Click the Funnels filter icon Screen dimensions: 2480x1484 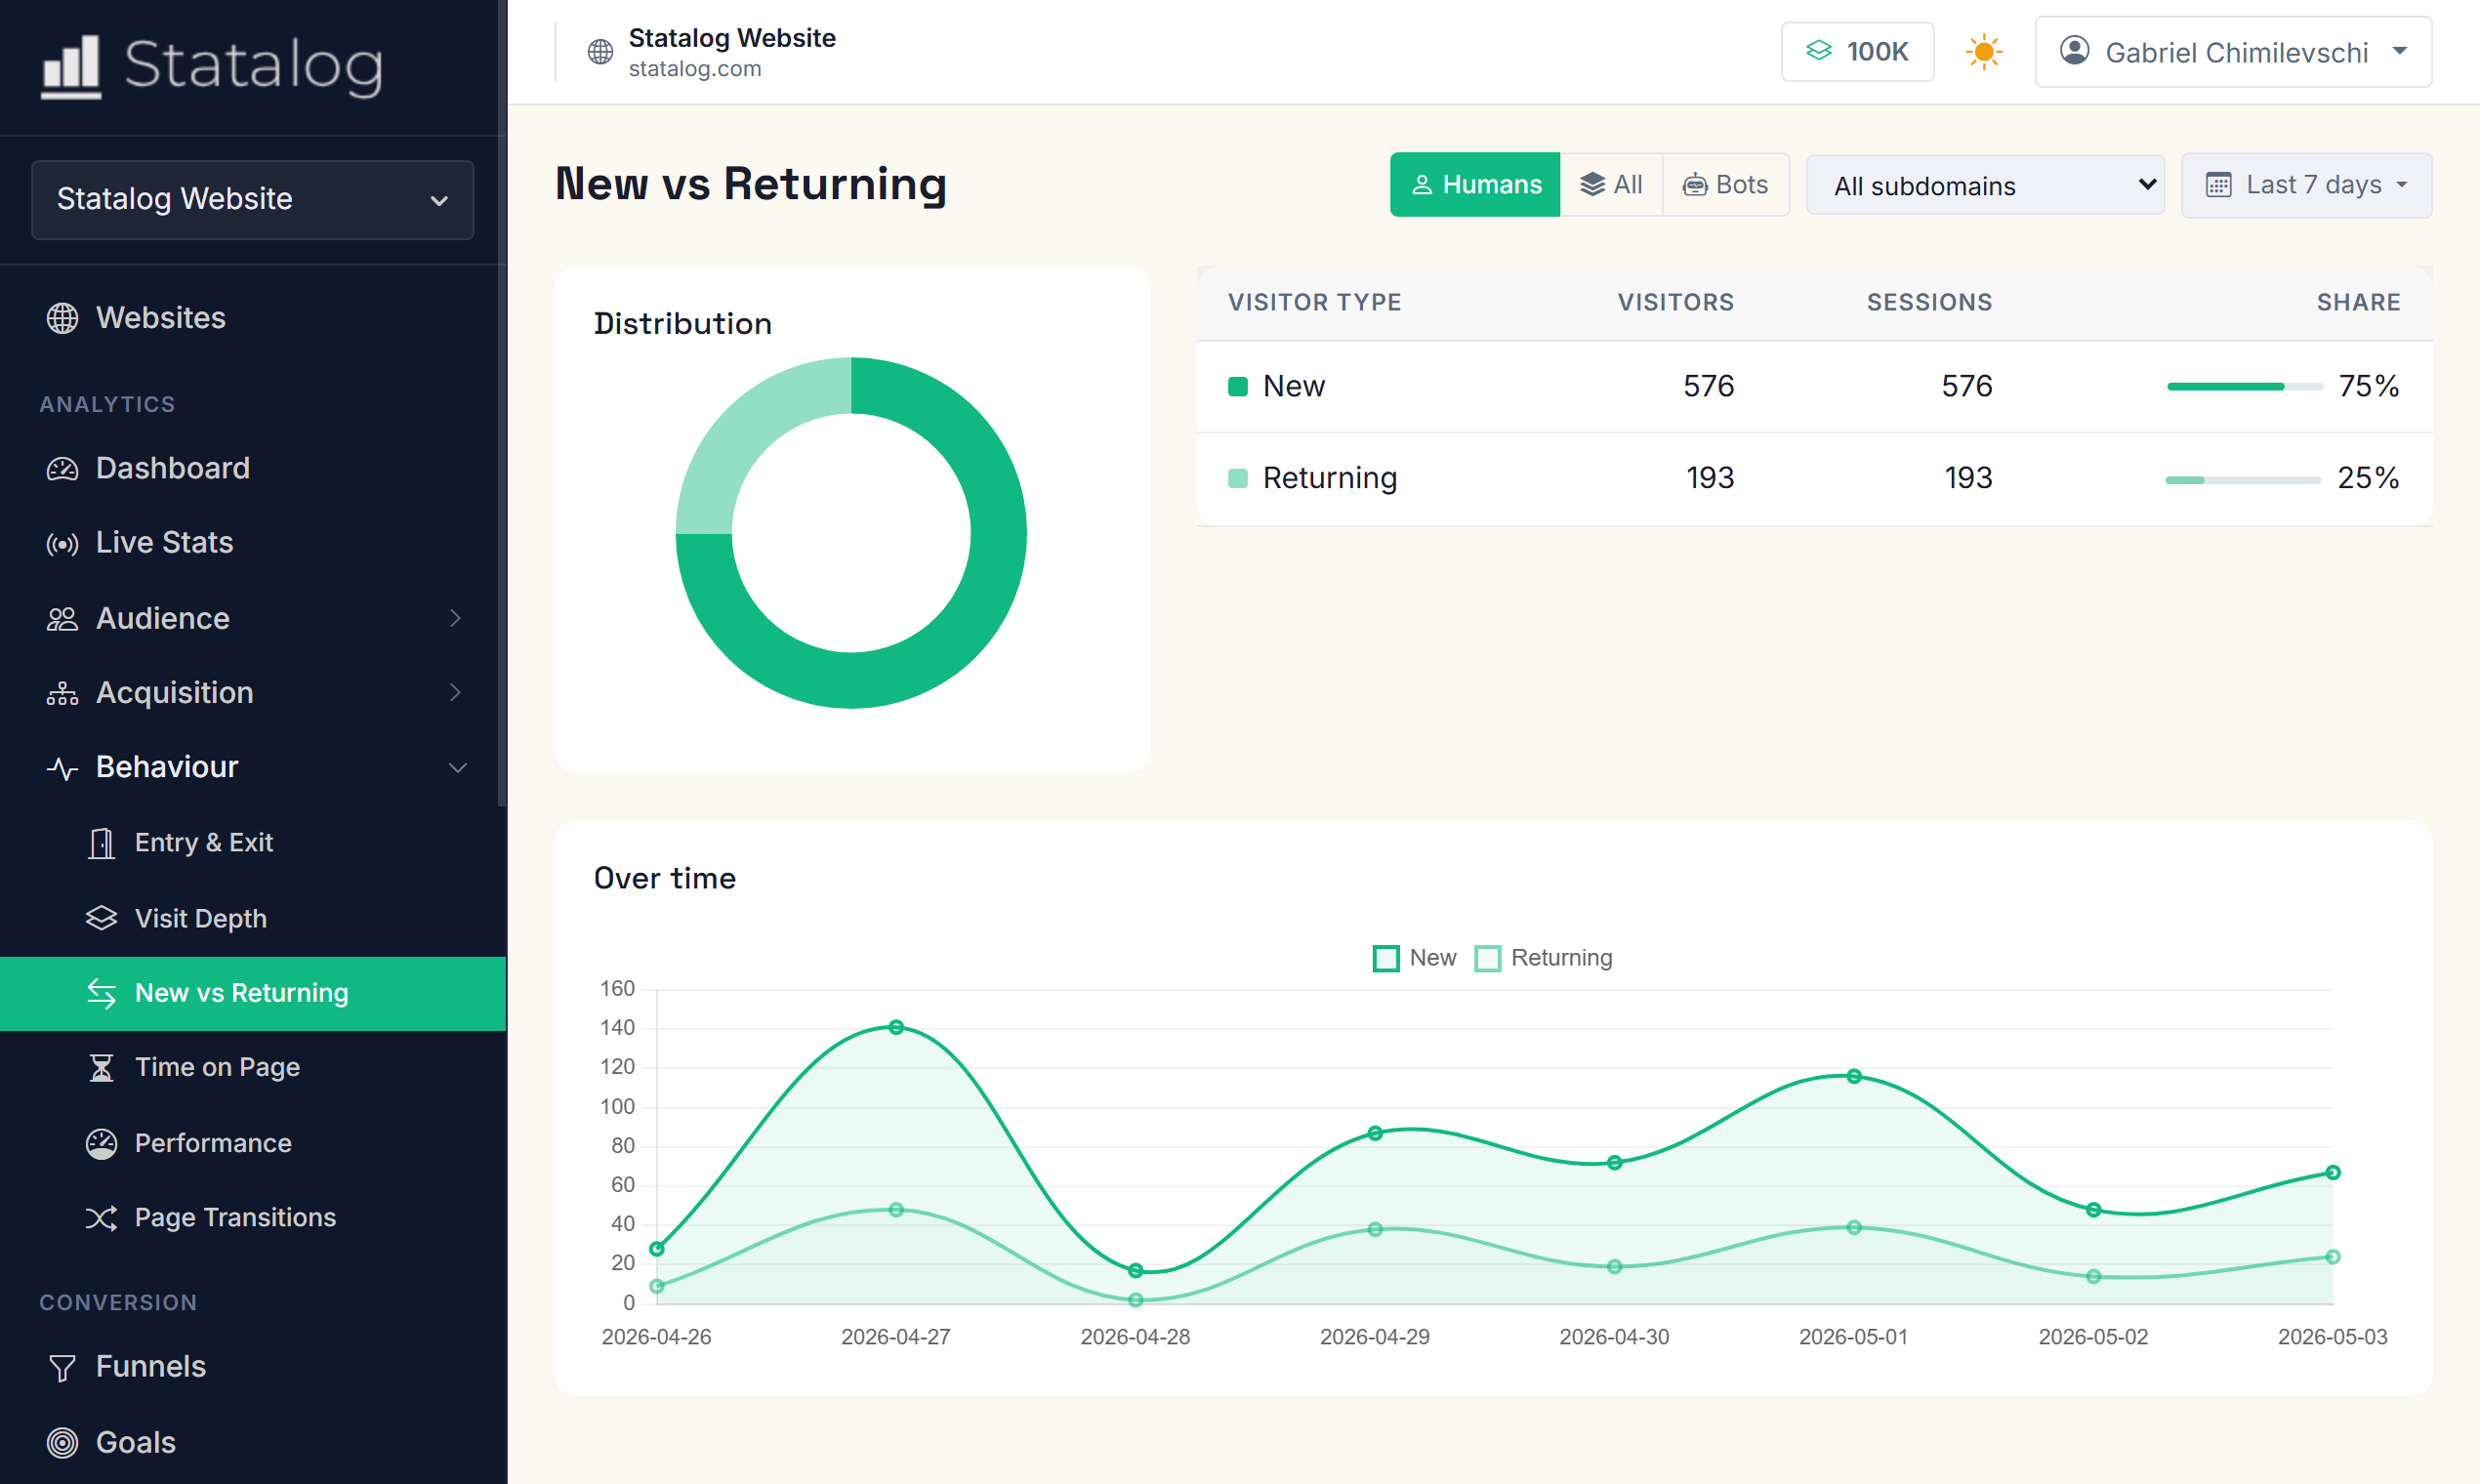click(62, 1367)
